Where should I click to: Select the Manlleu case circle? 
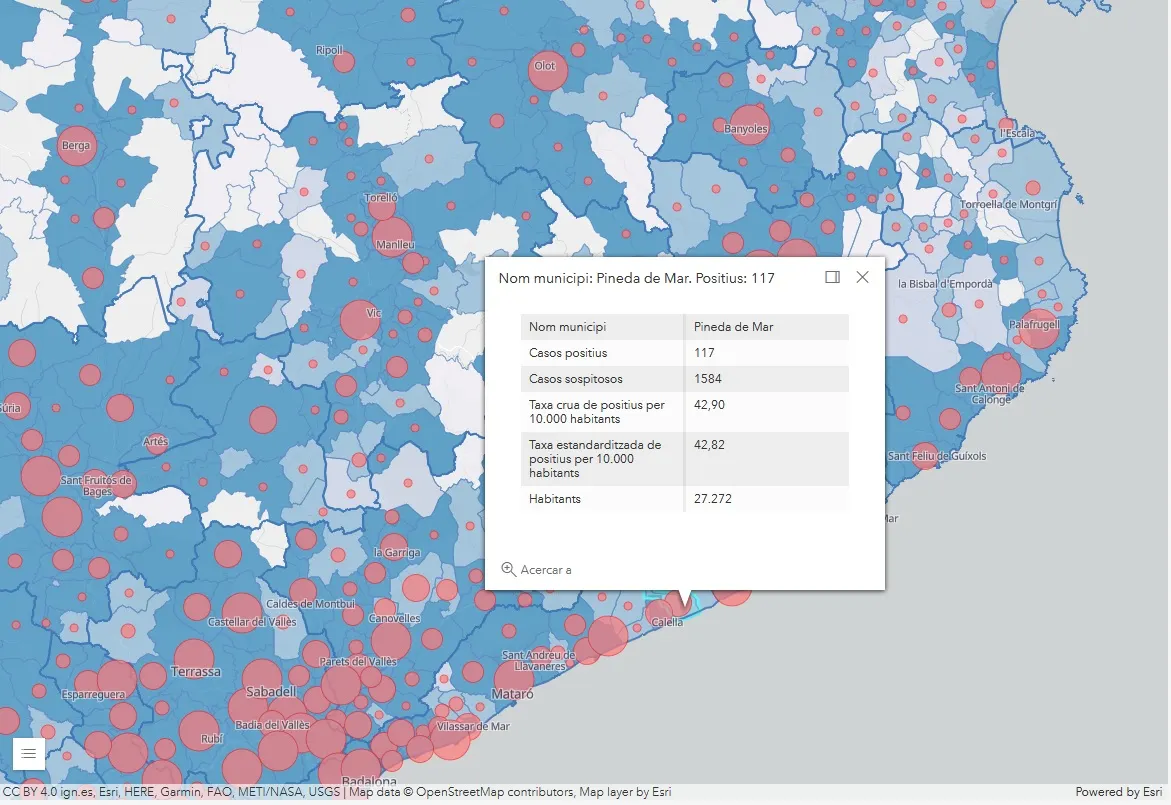tap(392, 237)
